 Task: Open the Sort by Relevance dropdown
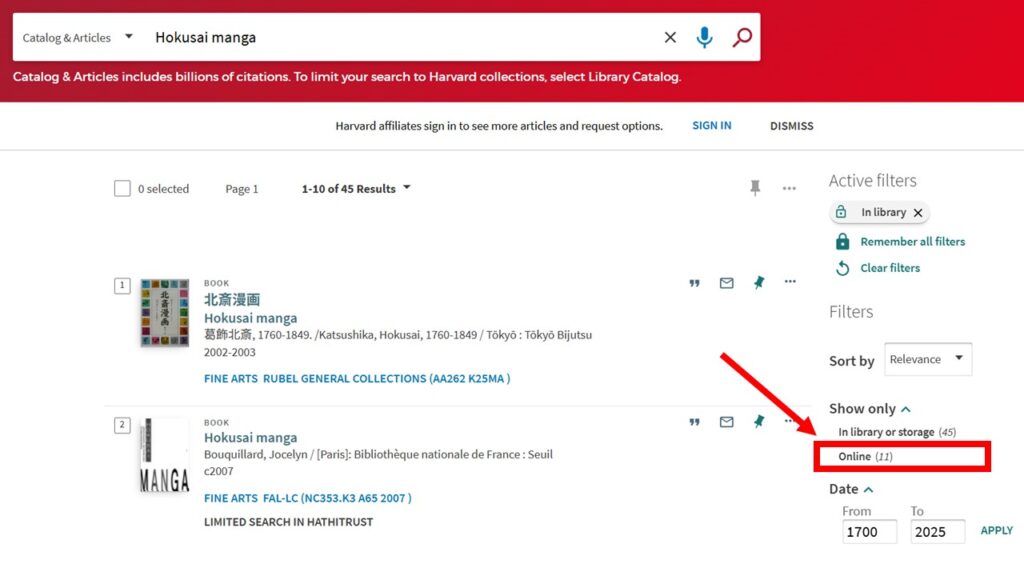[x=928, y=359]
